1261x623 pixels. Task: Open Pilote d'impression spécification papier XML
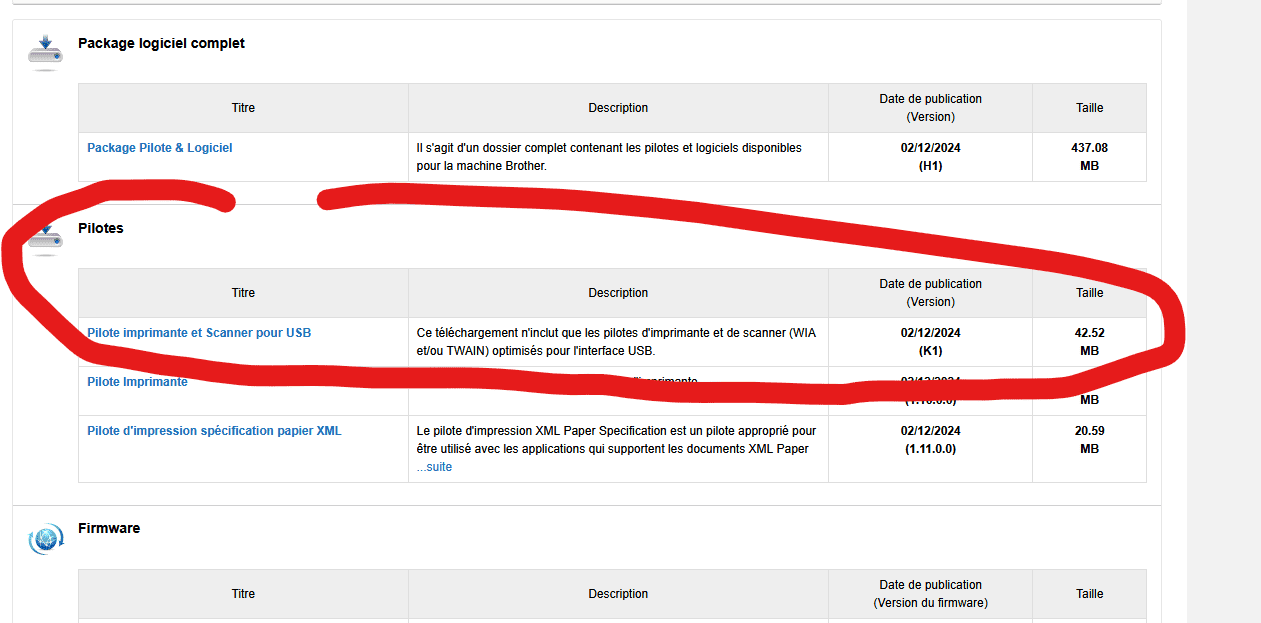pyautogui.click(x=214, y=431)
